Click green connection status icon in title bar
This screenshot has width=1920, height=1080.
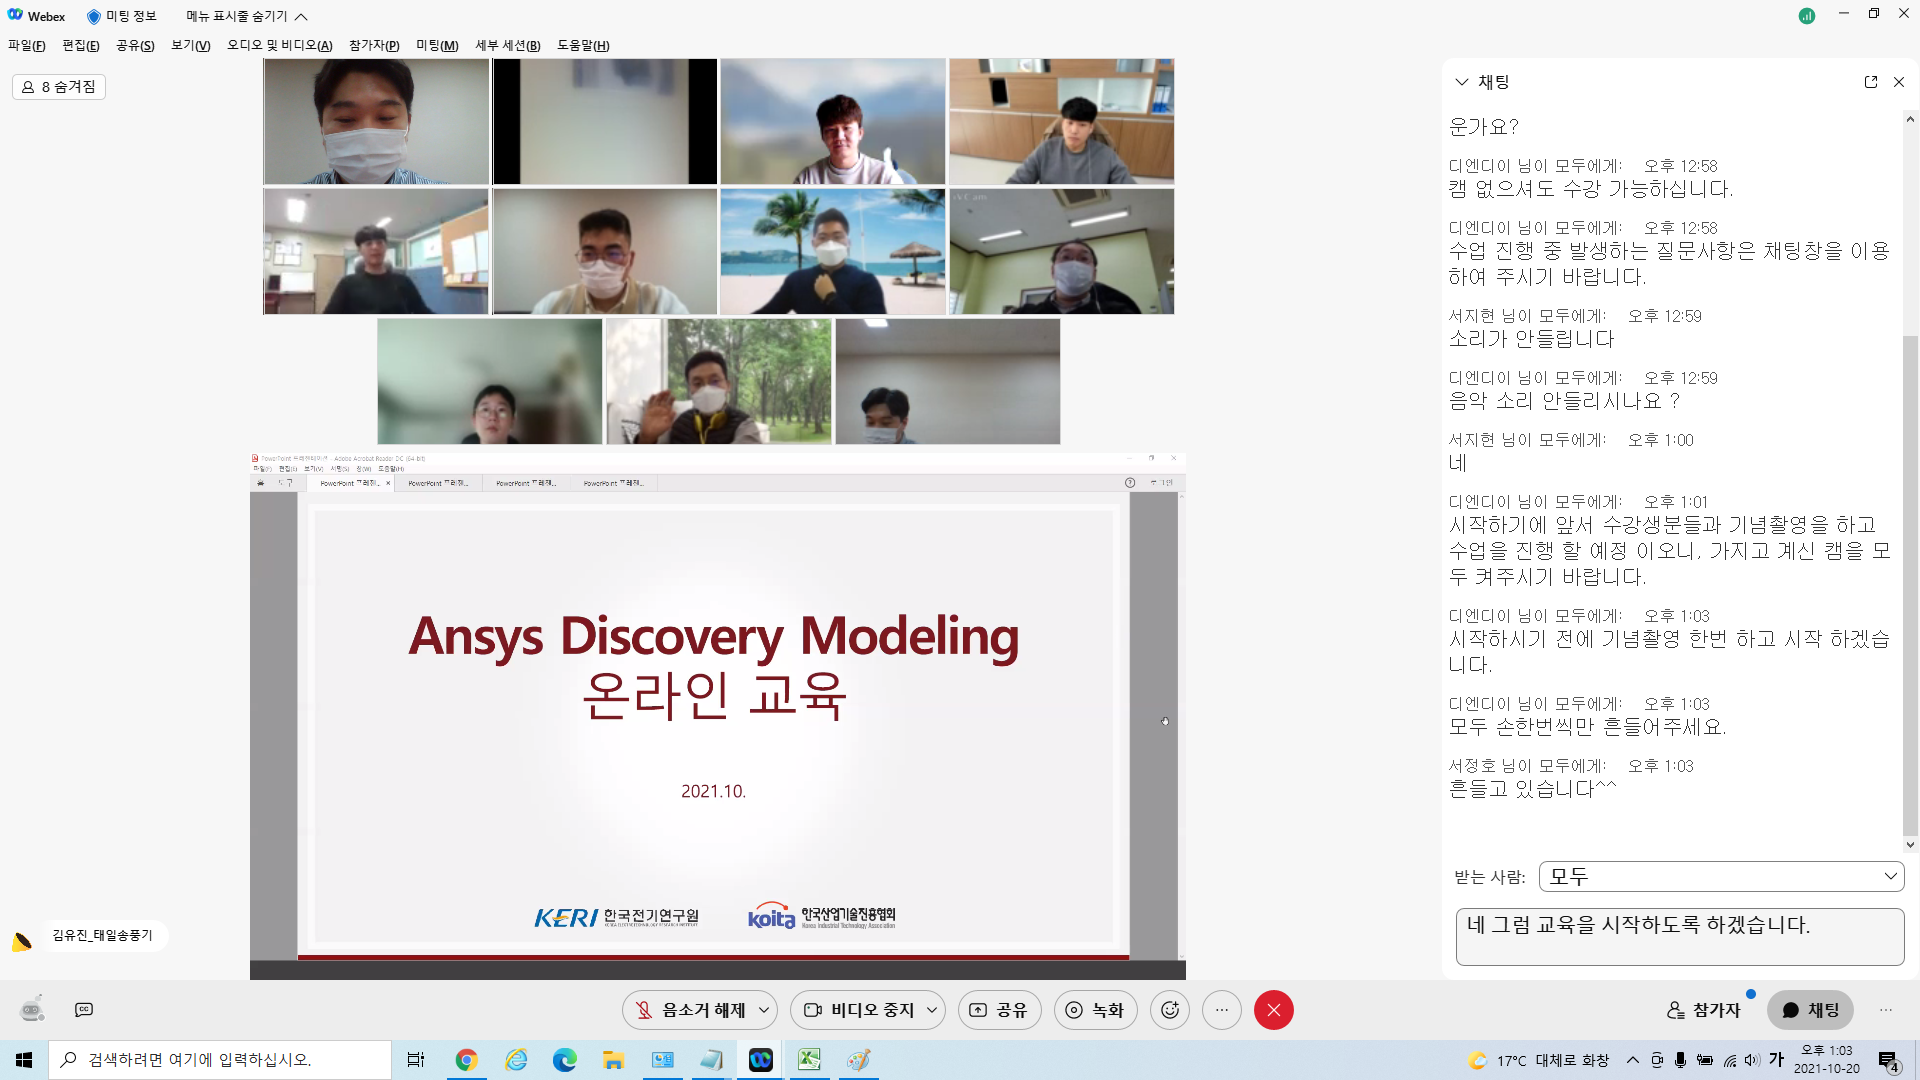(x=1807, y=16)
